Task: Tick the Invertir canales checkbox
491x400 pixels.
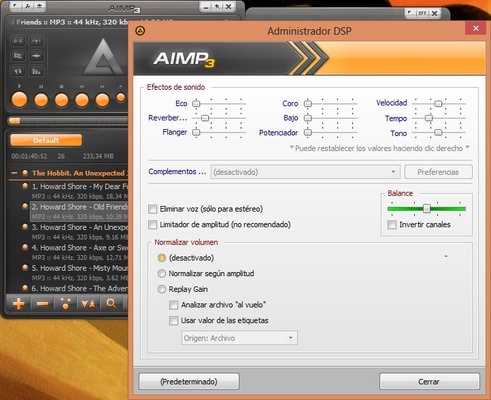Action: pyautogui.click(x=392, y=225)
